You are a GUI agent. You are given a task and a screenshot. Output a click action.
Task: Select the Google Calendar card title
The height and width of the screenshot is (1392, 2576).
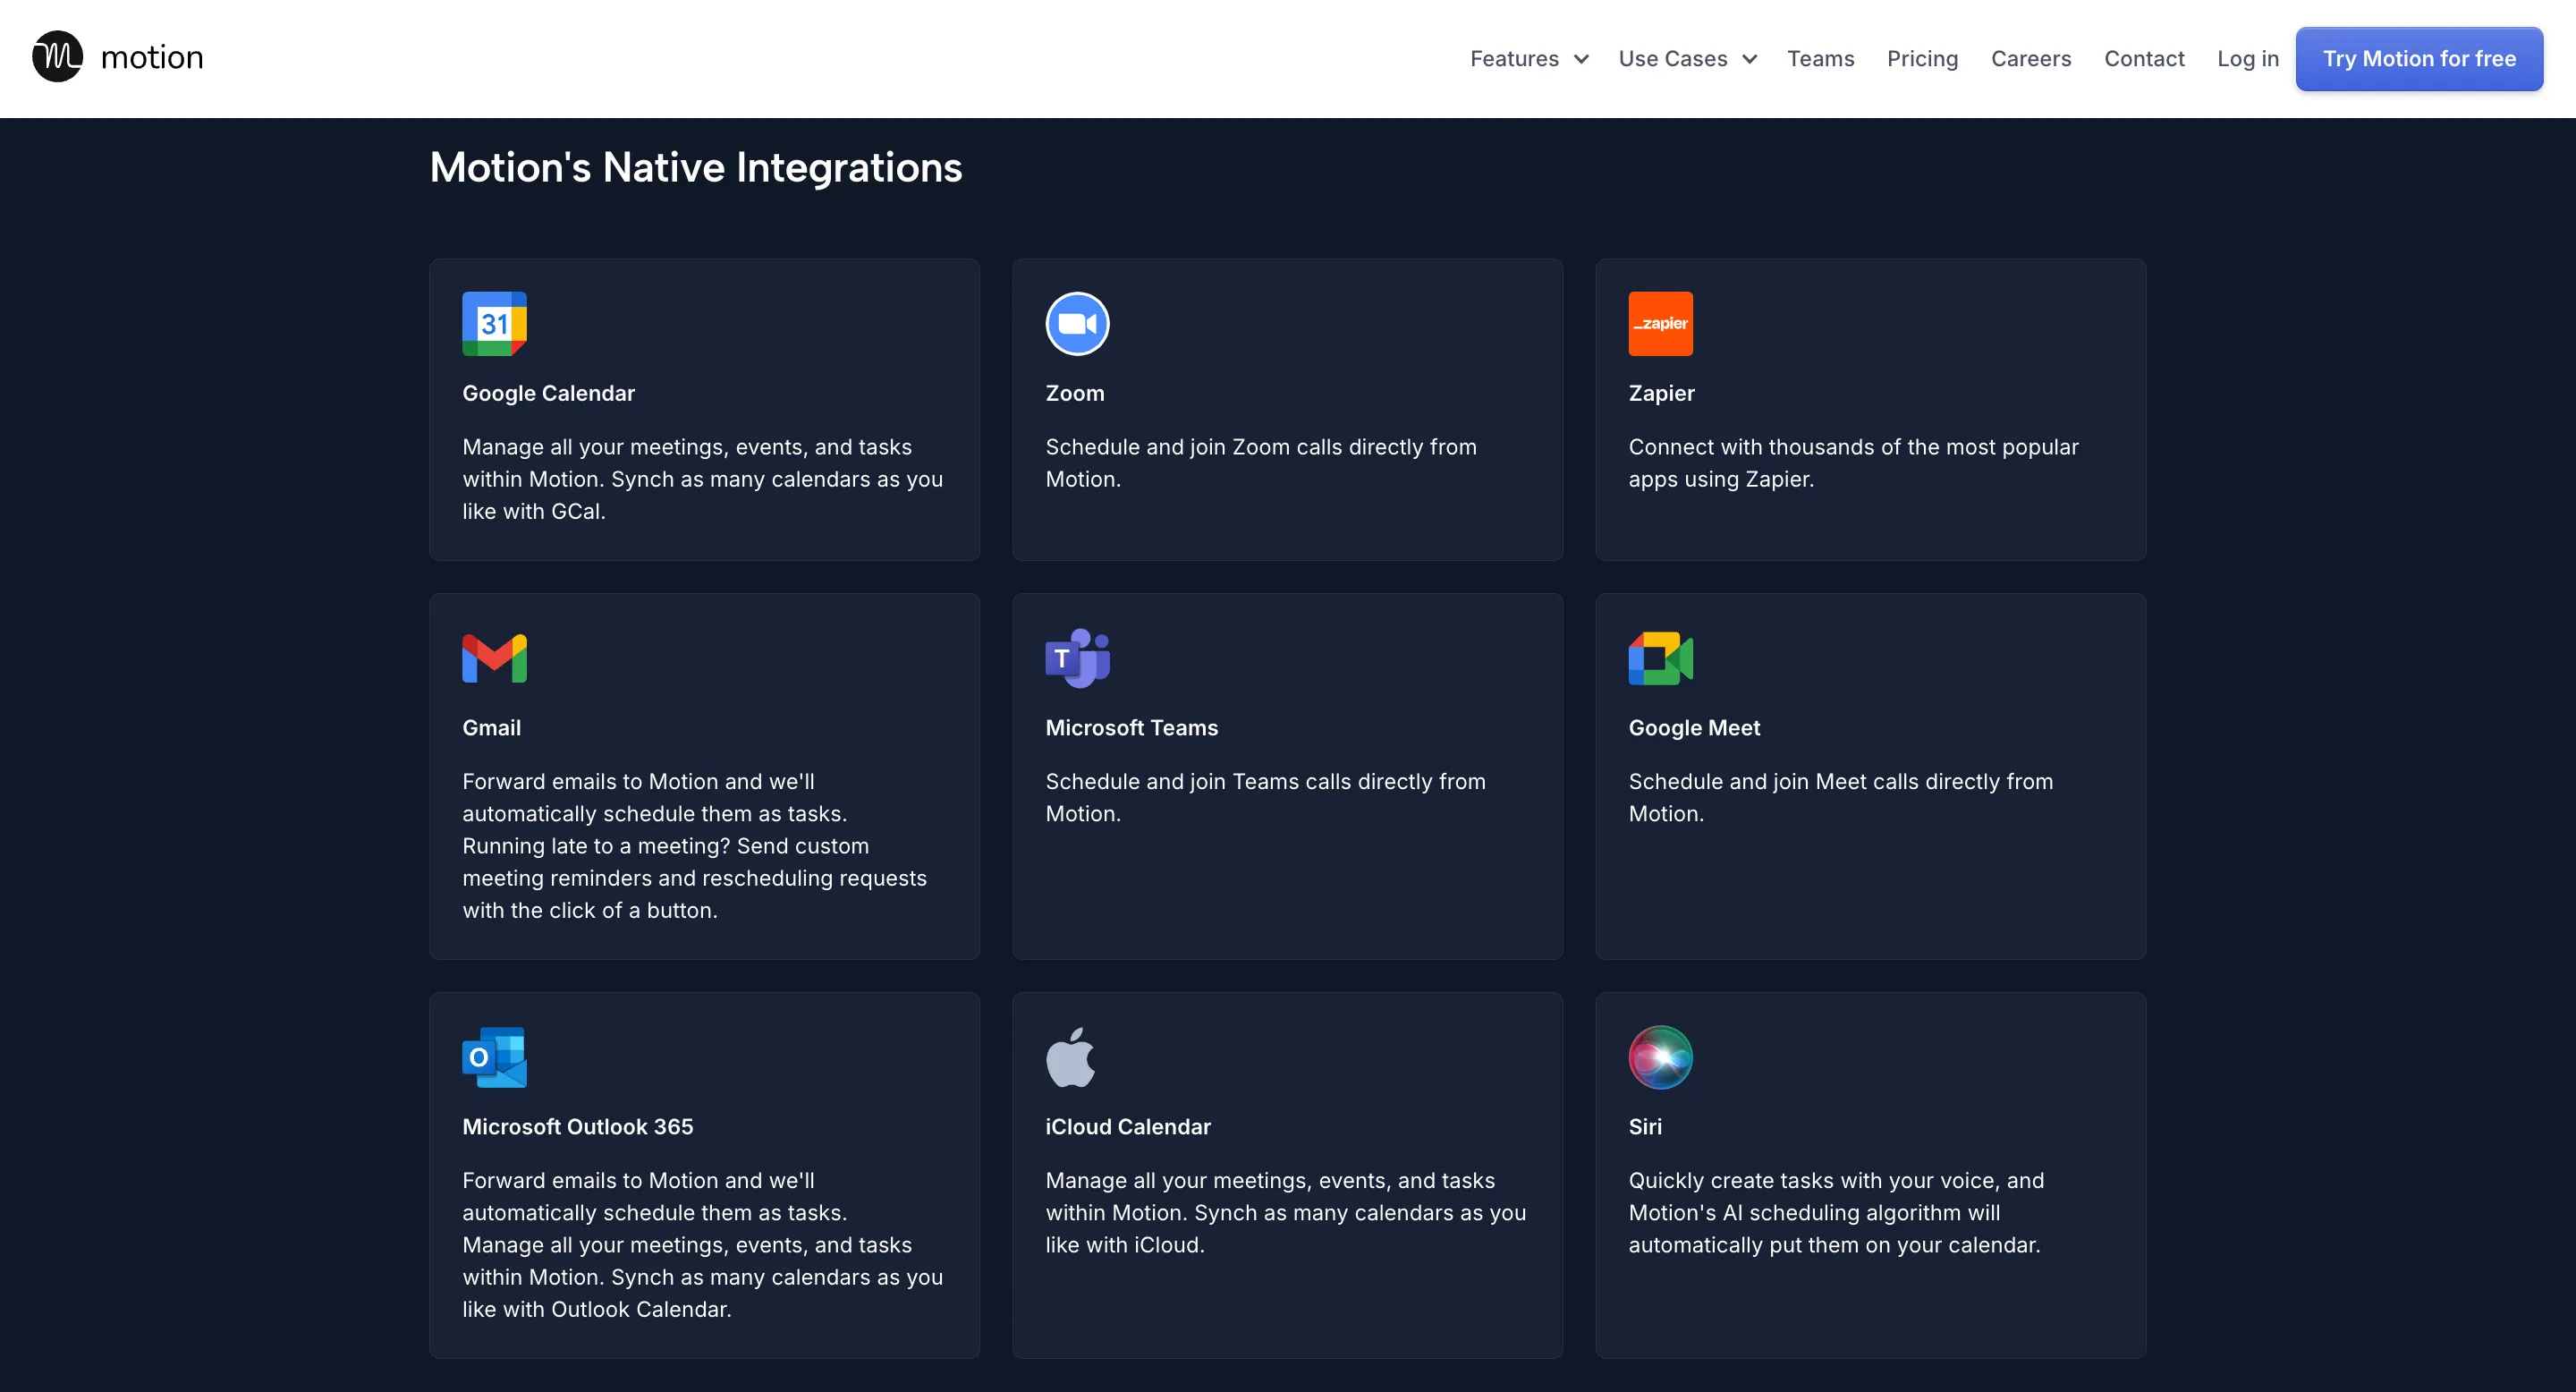click(x=548, y=393)
